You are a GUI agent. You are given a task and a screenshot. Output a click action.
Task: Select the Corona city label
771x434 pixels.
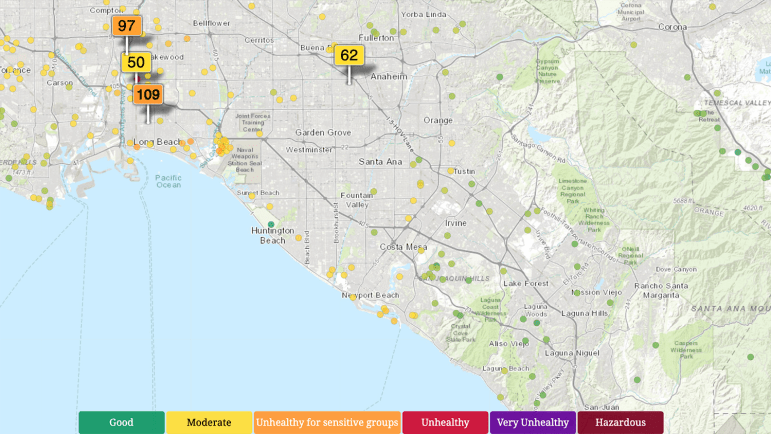click(x=672, y=27)
